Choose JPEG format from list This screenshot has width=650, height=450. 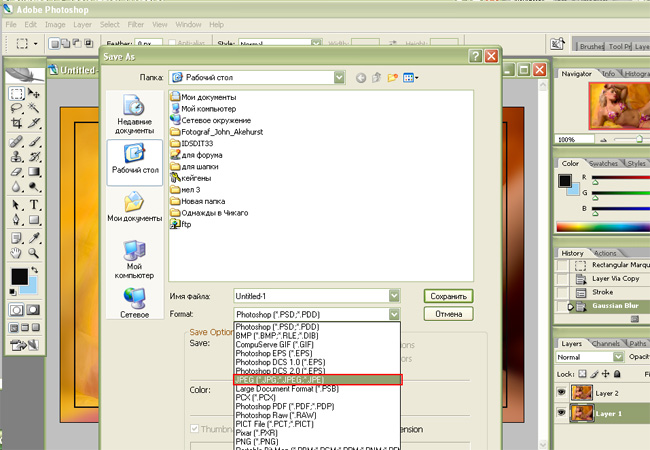(x=318, y=380)
